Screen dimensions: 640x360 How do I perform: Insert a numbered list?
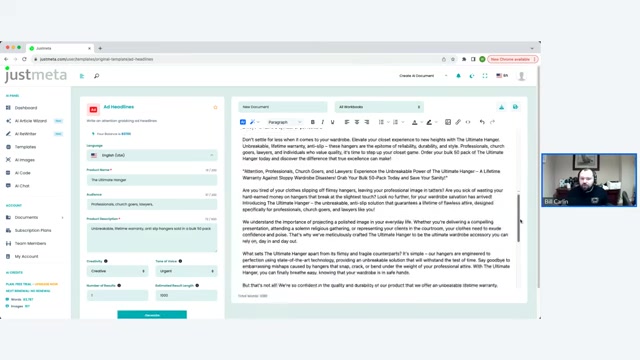395,122
